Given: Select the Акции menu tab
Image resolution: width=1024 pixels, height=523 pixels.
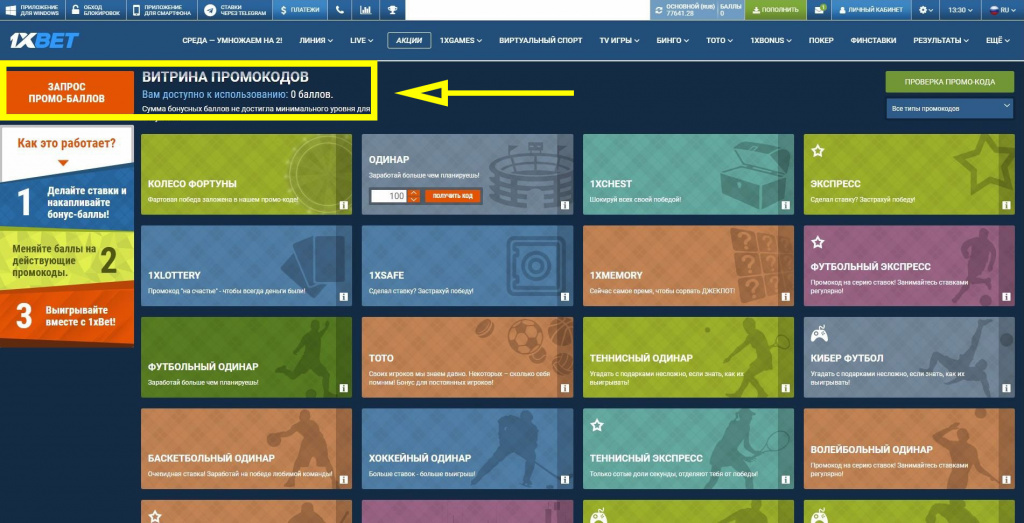Looking at the screenshot, I should tap(409, 40).
